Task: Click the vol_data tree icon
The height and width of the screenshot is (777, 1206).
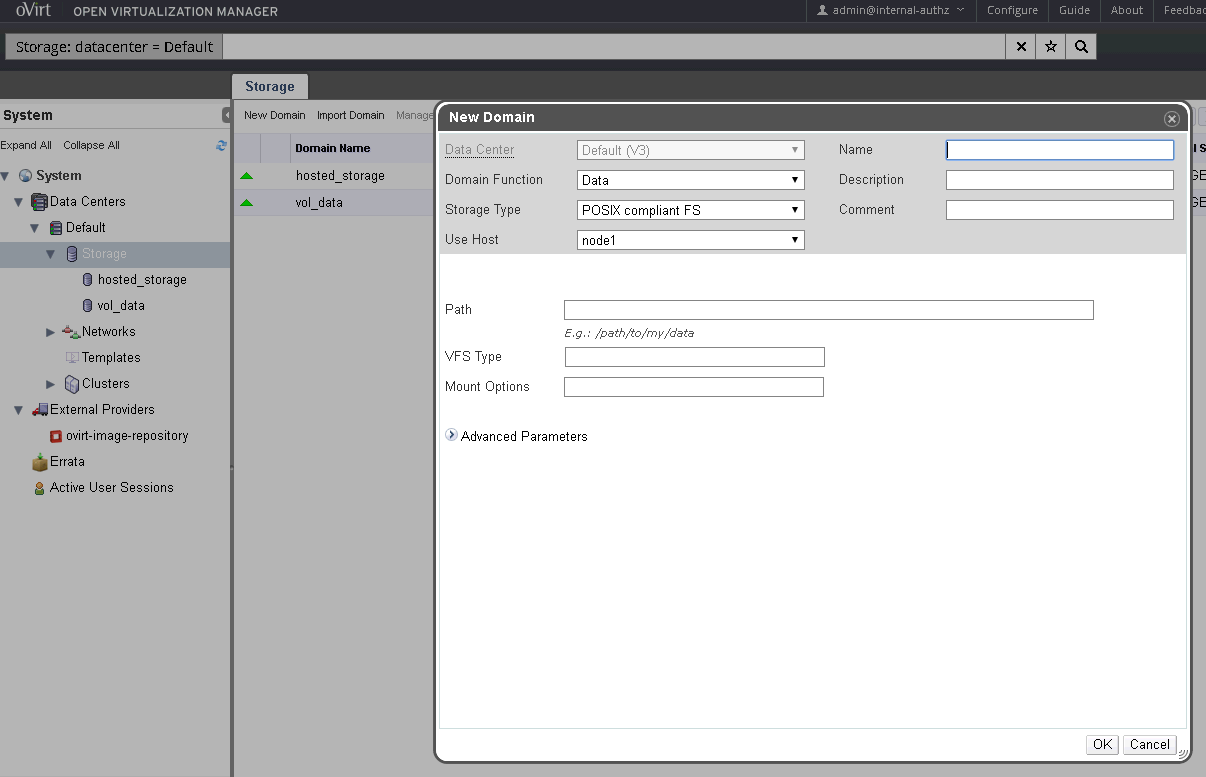Action: (88, 306)
